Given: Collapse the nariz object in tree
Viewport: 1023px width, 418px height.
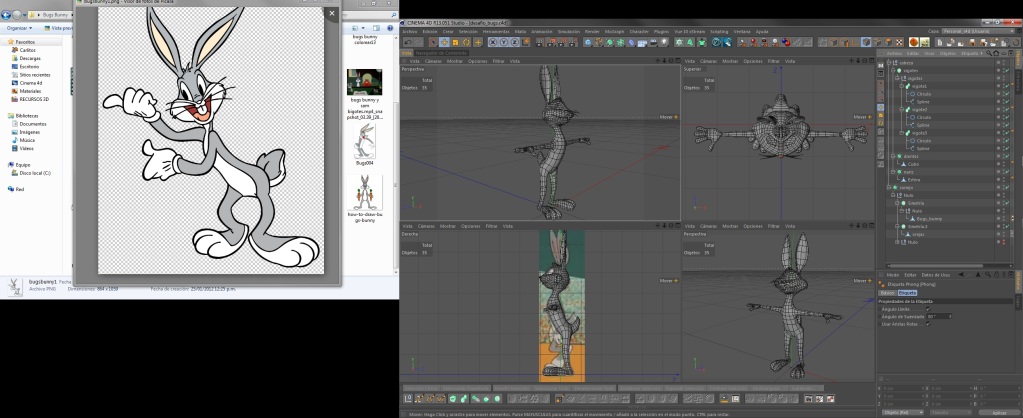Looking at the screenshot, I should coord(893,172).
